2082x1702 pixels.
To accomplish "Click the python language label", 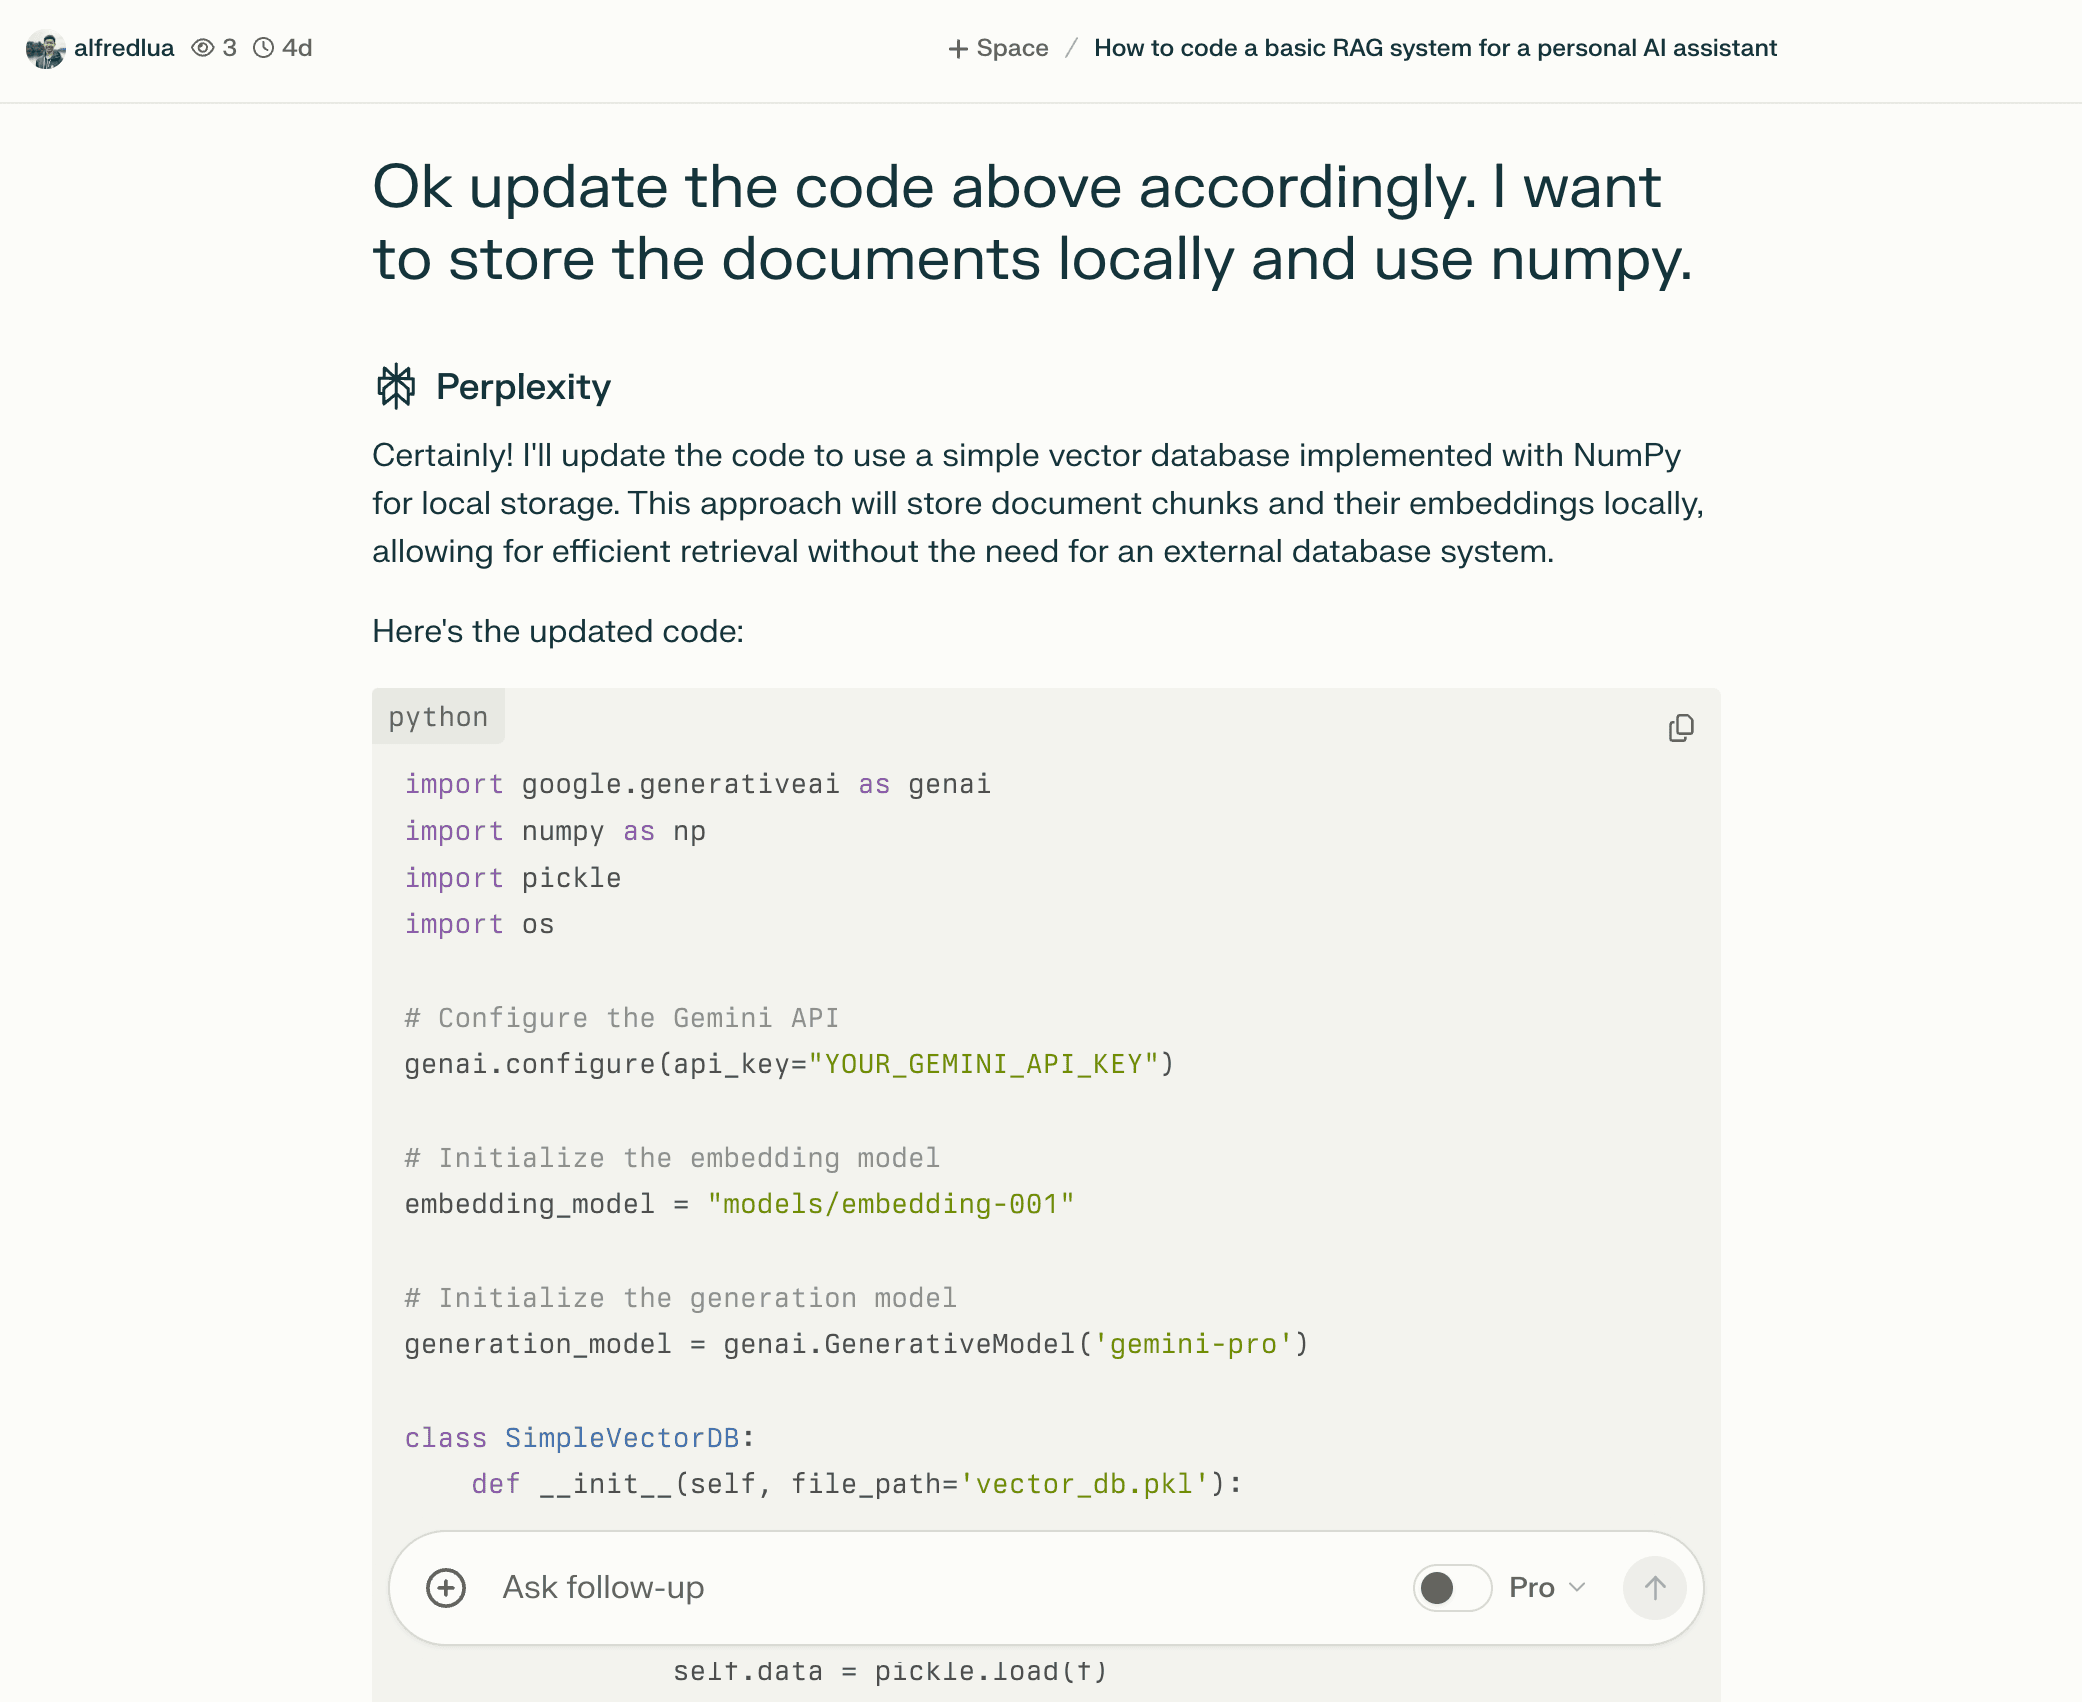I will pos(438,717).
